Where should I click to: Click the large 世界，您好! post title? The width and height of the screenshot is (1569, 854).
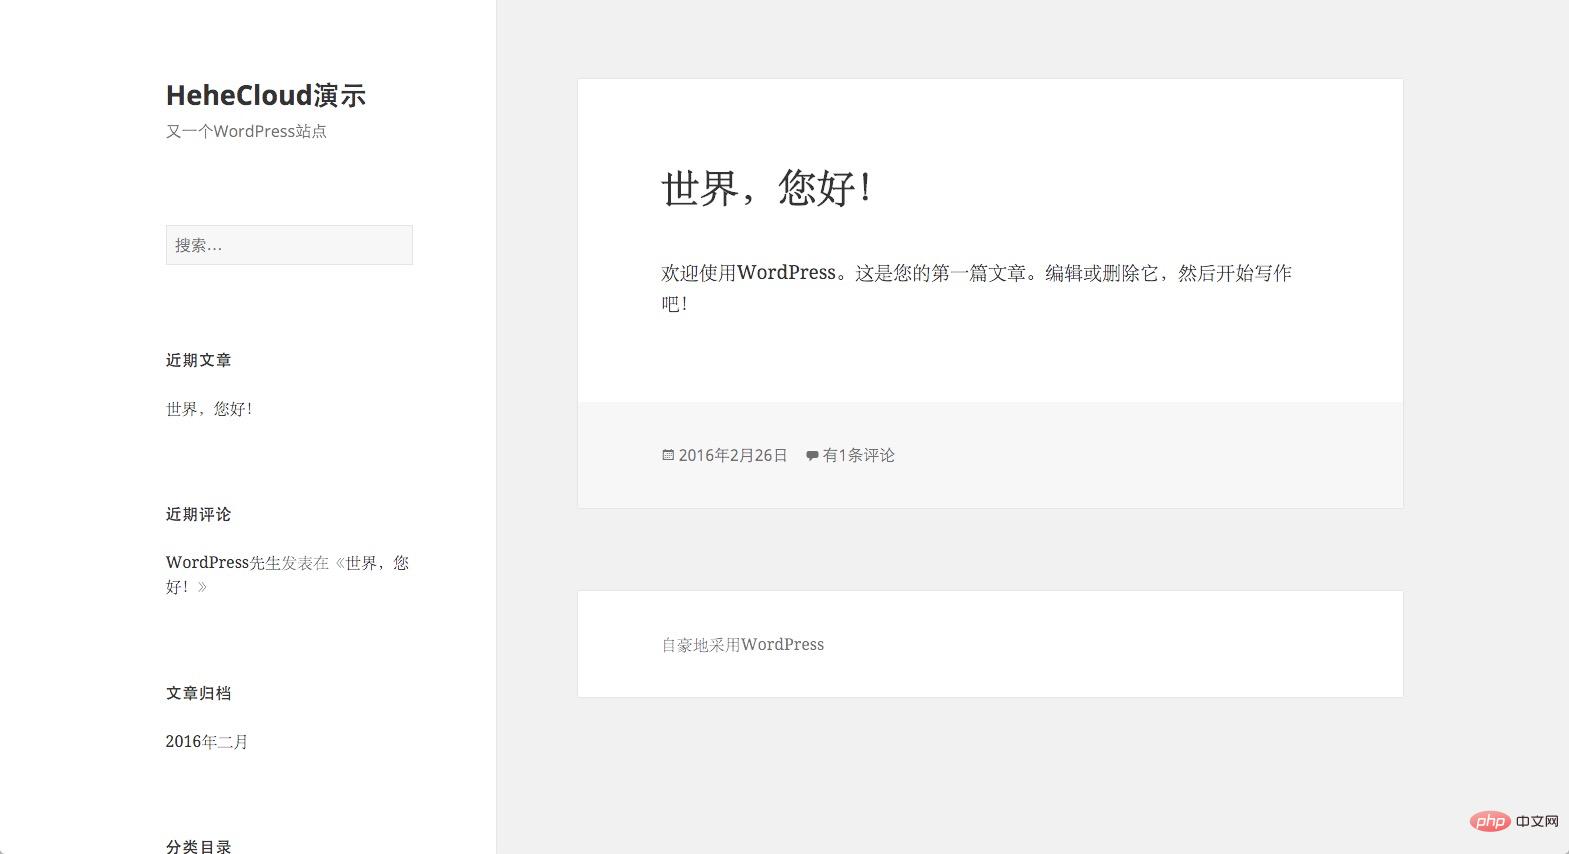point(766,188)
